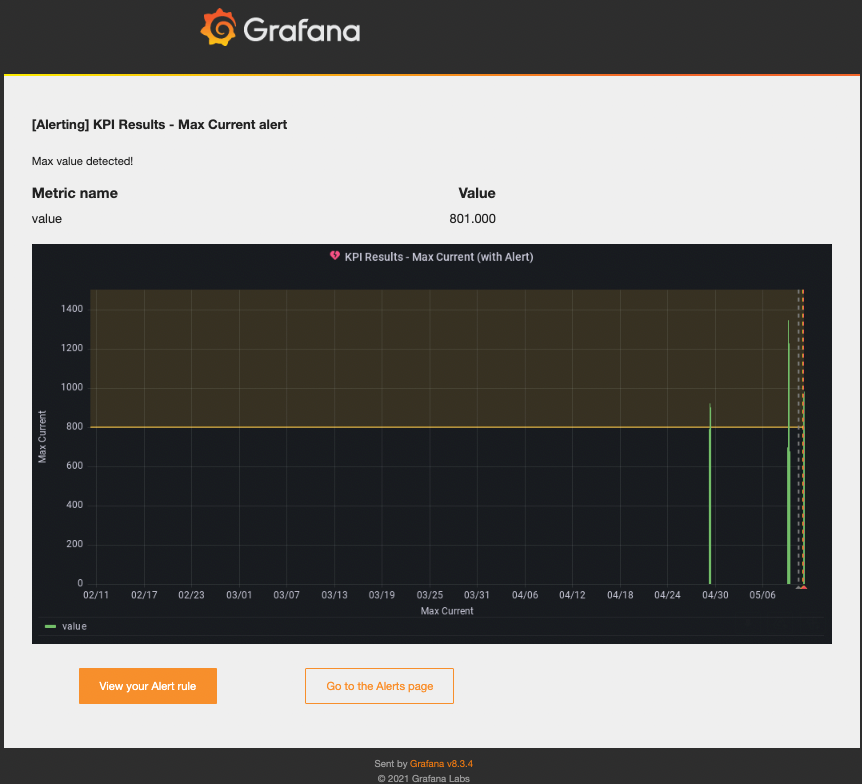Click the Max Current axis label
The width and height of the screenshot is (862, 784).
(43, 434)
